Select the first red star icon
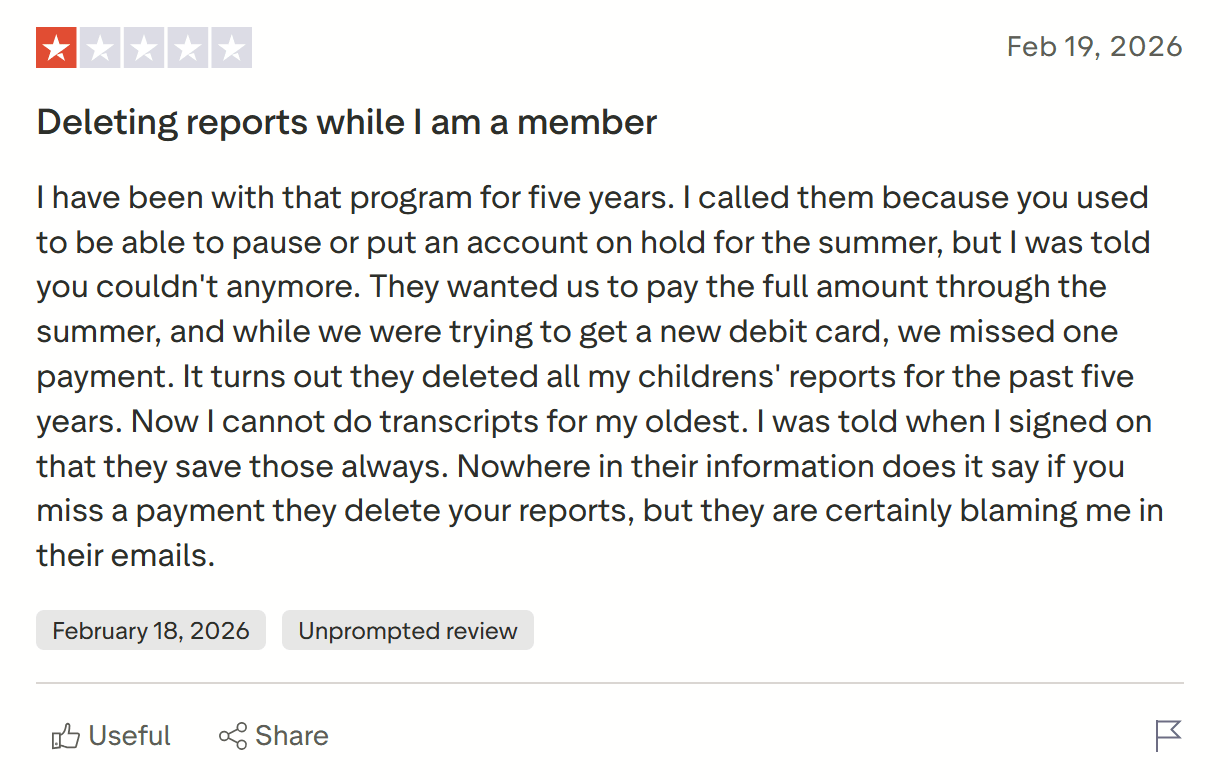The width and height of the screenshot is (1228, 780). point(57,46)
